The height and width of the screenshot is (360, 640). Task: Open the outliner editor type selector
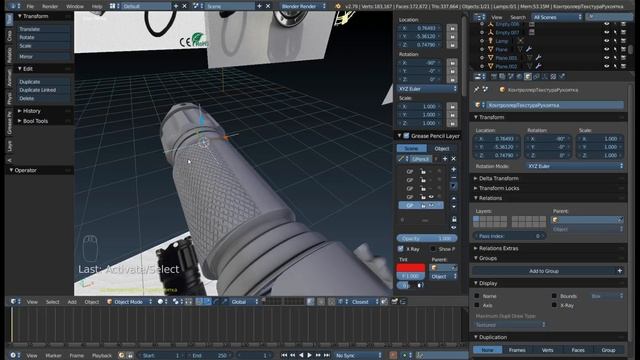479,17
